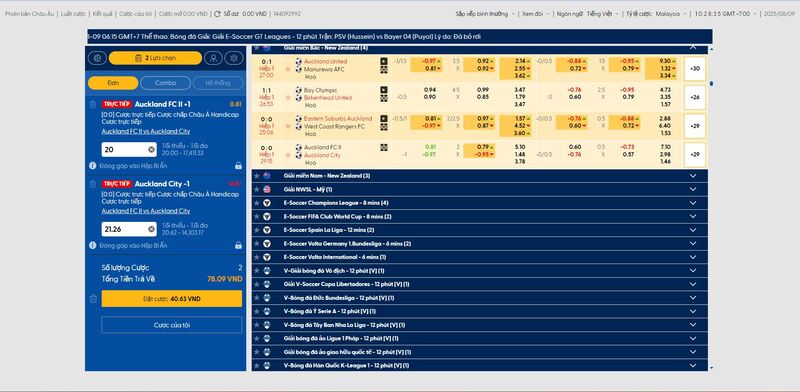800x392 pixels.
Task: Open Auckland FC II vs Auckland City link in first bet
Action: [145, 131]
